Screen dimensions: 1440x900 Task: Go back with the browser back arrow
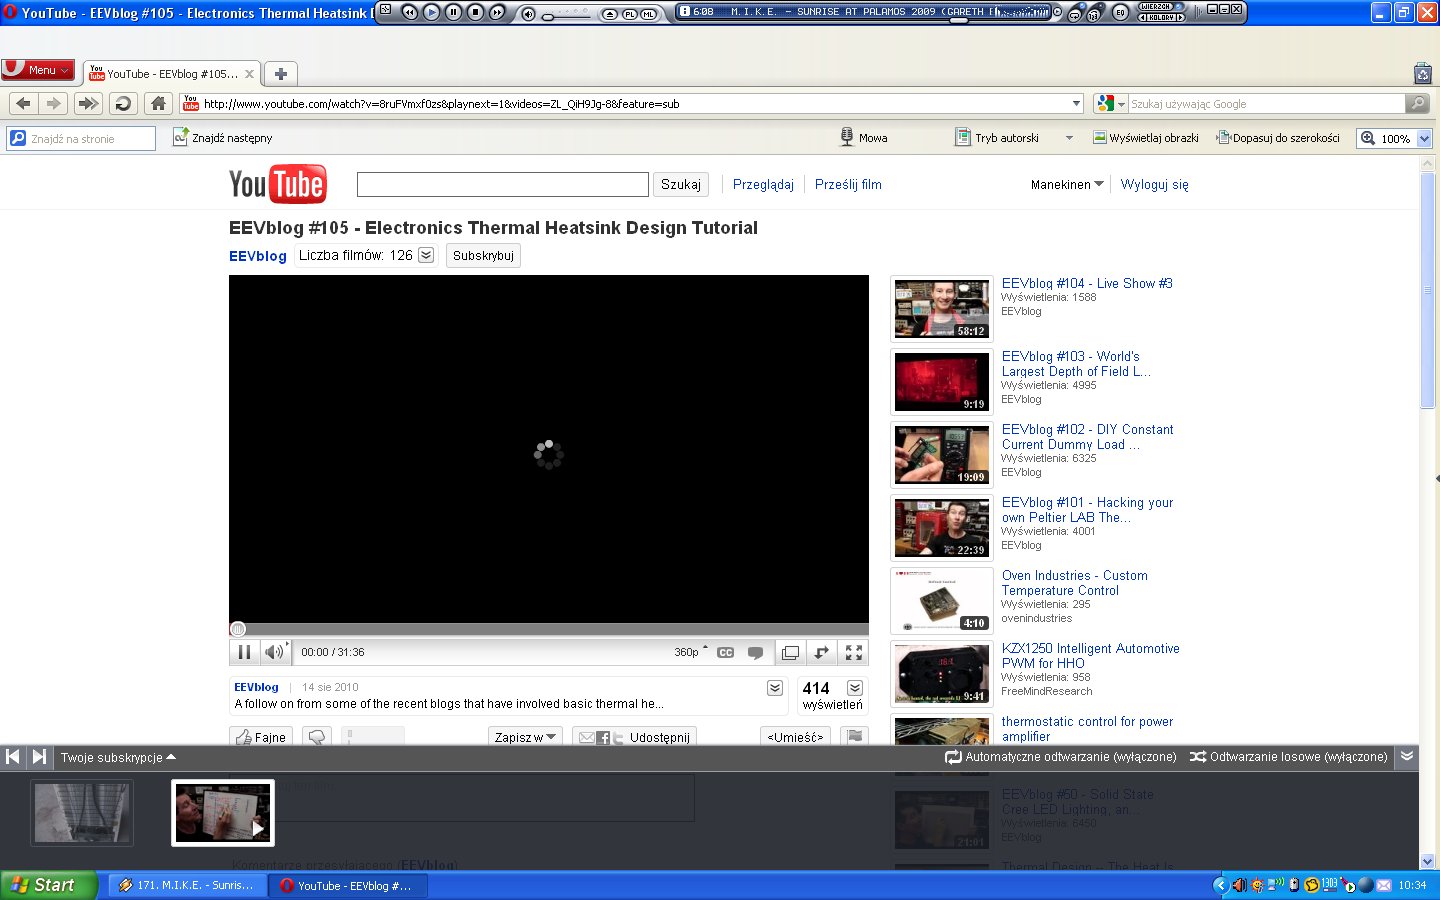(24, 103)
